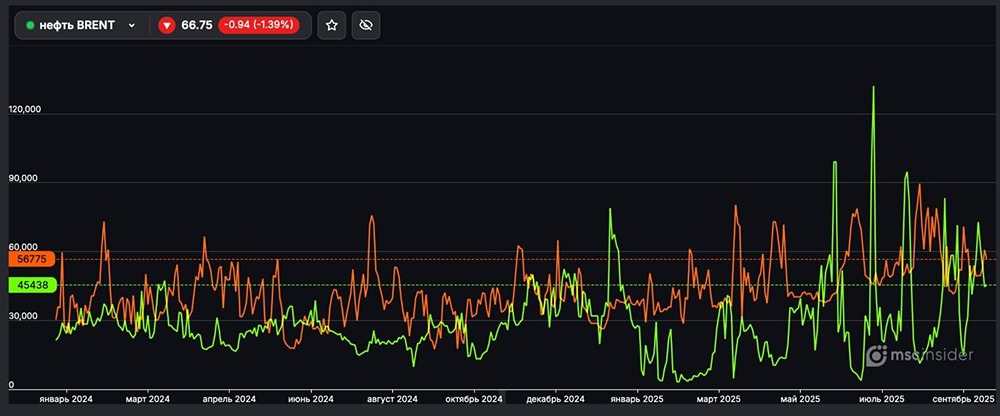Click the chevron arrow next to нефть BRENT
This screenshot has height=416, width=1000.
tap(131, 25)
